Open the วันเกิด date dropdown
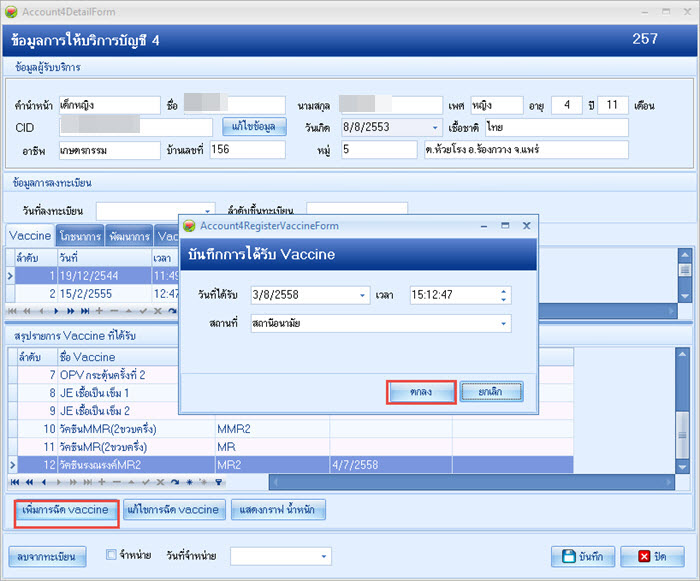This screenshot has width=700, height=581. pyautogui.click(x=434, y=128)
